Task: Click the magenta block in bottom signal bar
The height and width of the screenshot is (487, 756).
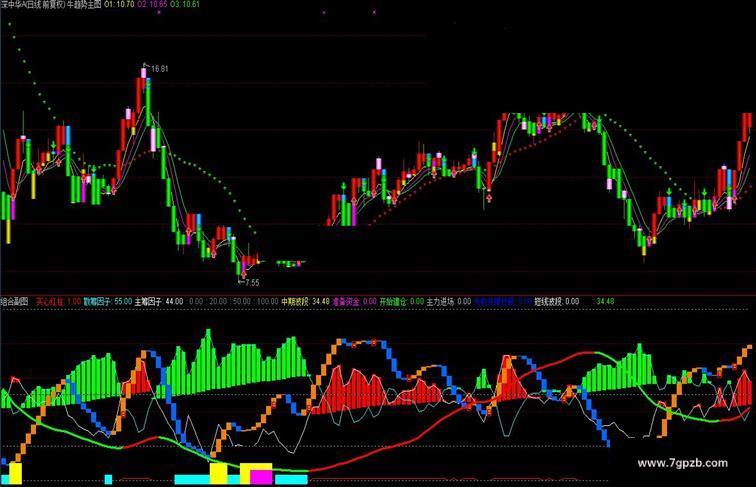Action: [261, 477]
